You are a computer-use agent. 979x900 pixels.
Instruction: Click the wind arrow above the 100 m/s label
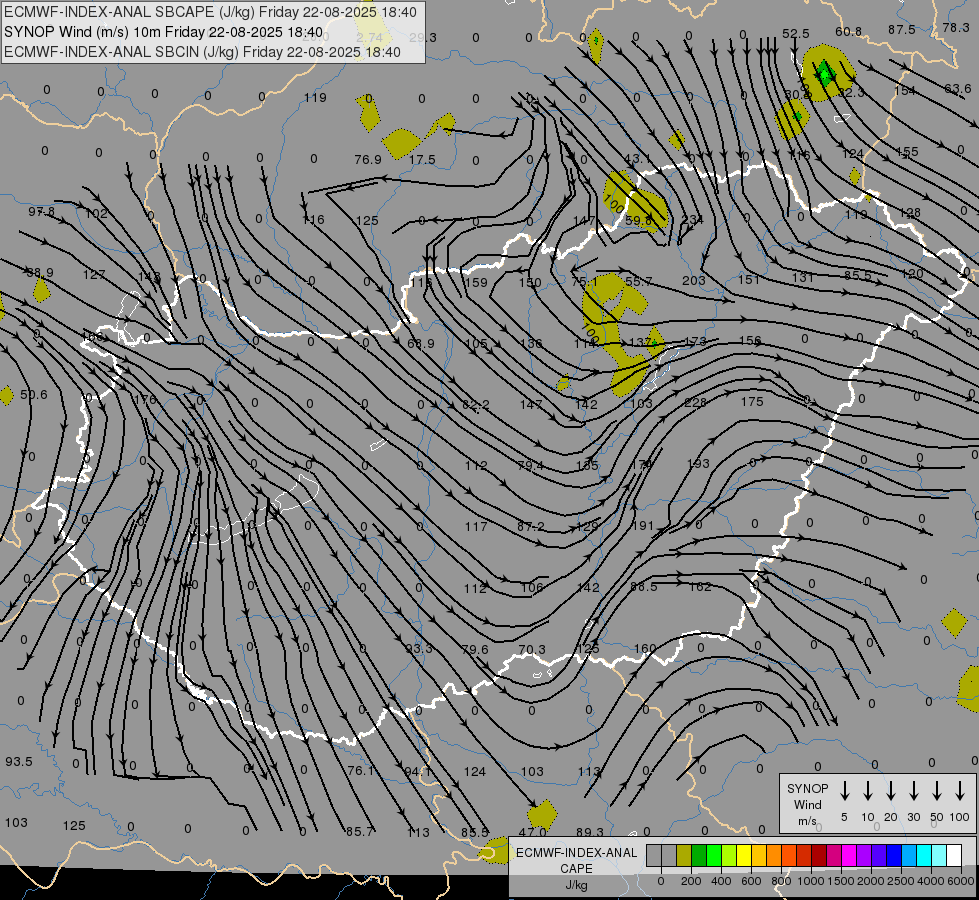pos(960,791)
